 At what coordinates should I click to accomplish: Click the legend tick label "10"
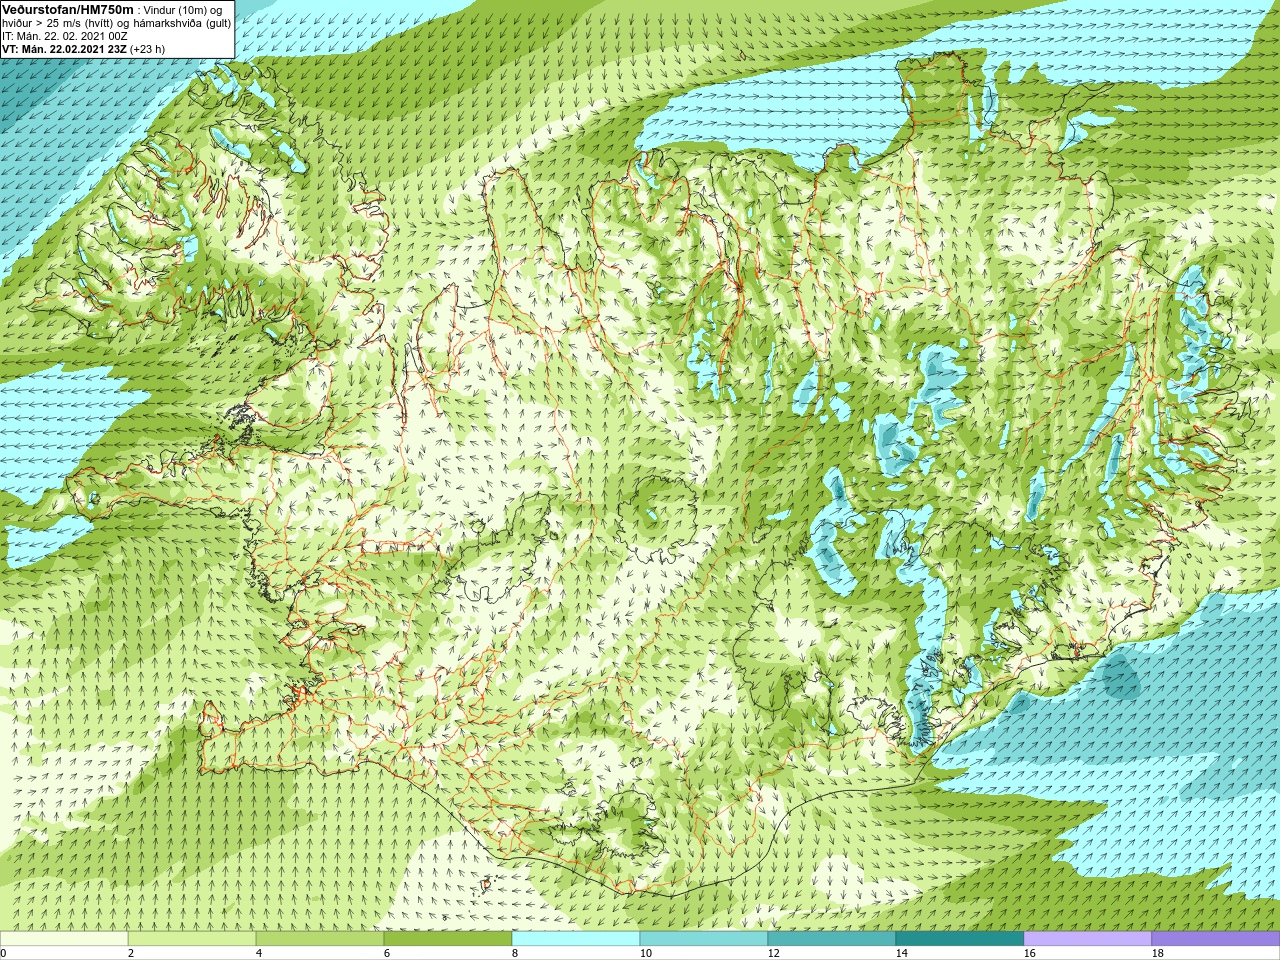coord(645,954)
